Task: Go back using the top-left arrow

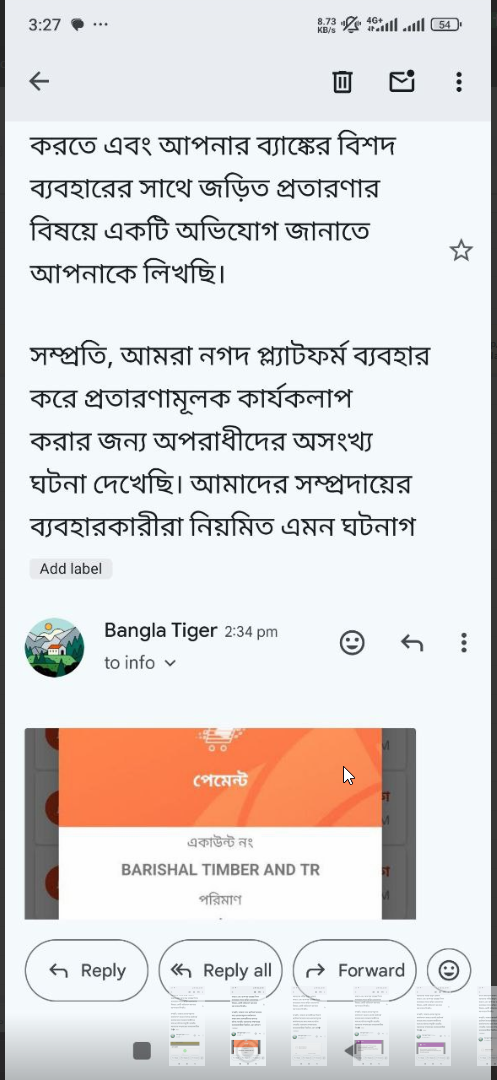Action: point(39,81)
